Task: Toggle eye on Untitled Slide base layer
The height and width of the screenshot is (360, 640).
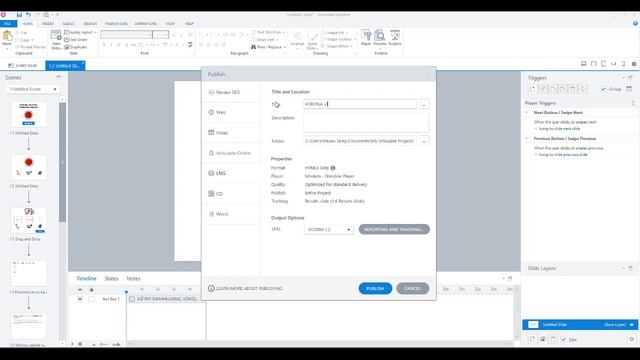Action: coord(632,325)
